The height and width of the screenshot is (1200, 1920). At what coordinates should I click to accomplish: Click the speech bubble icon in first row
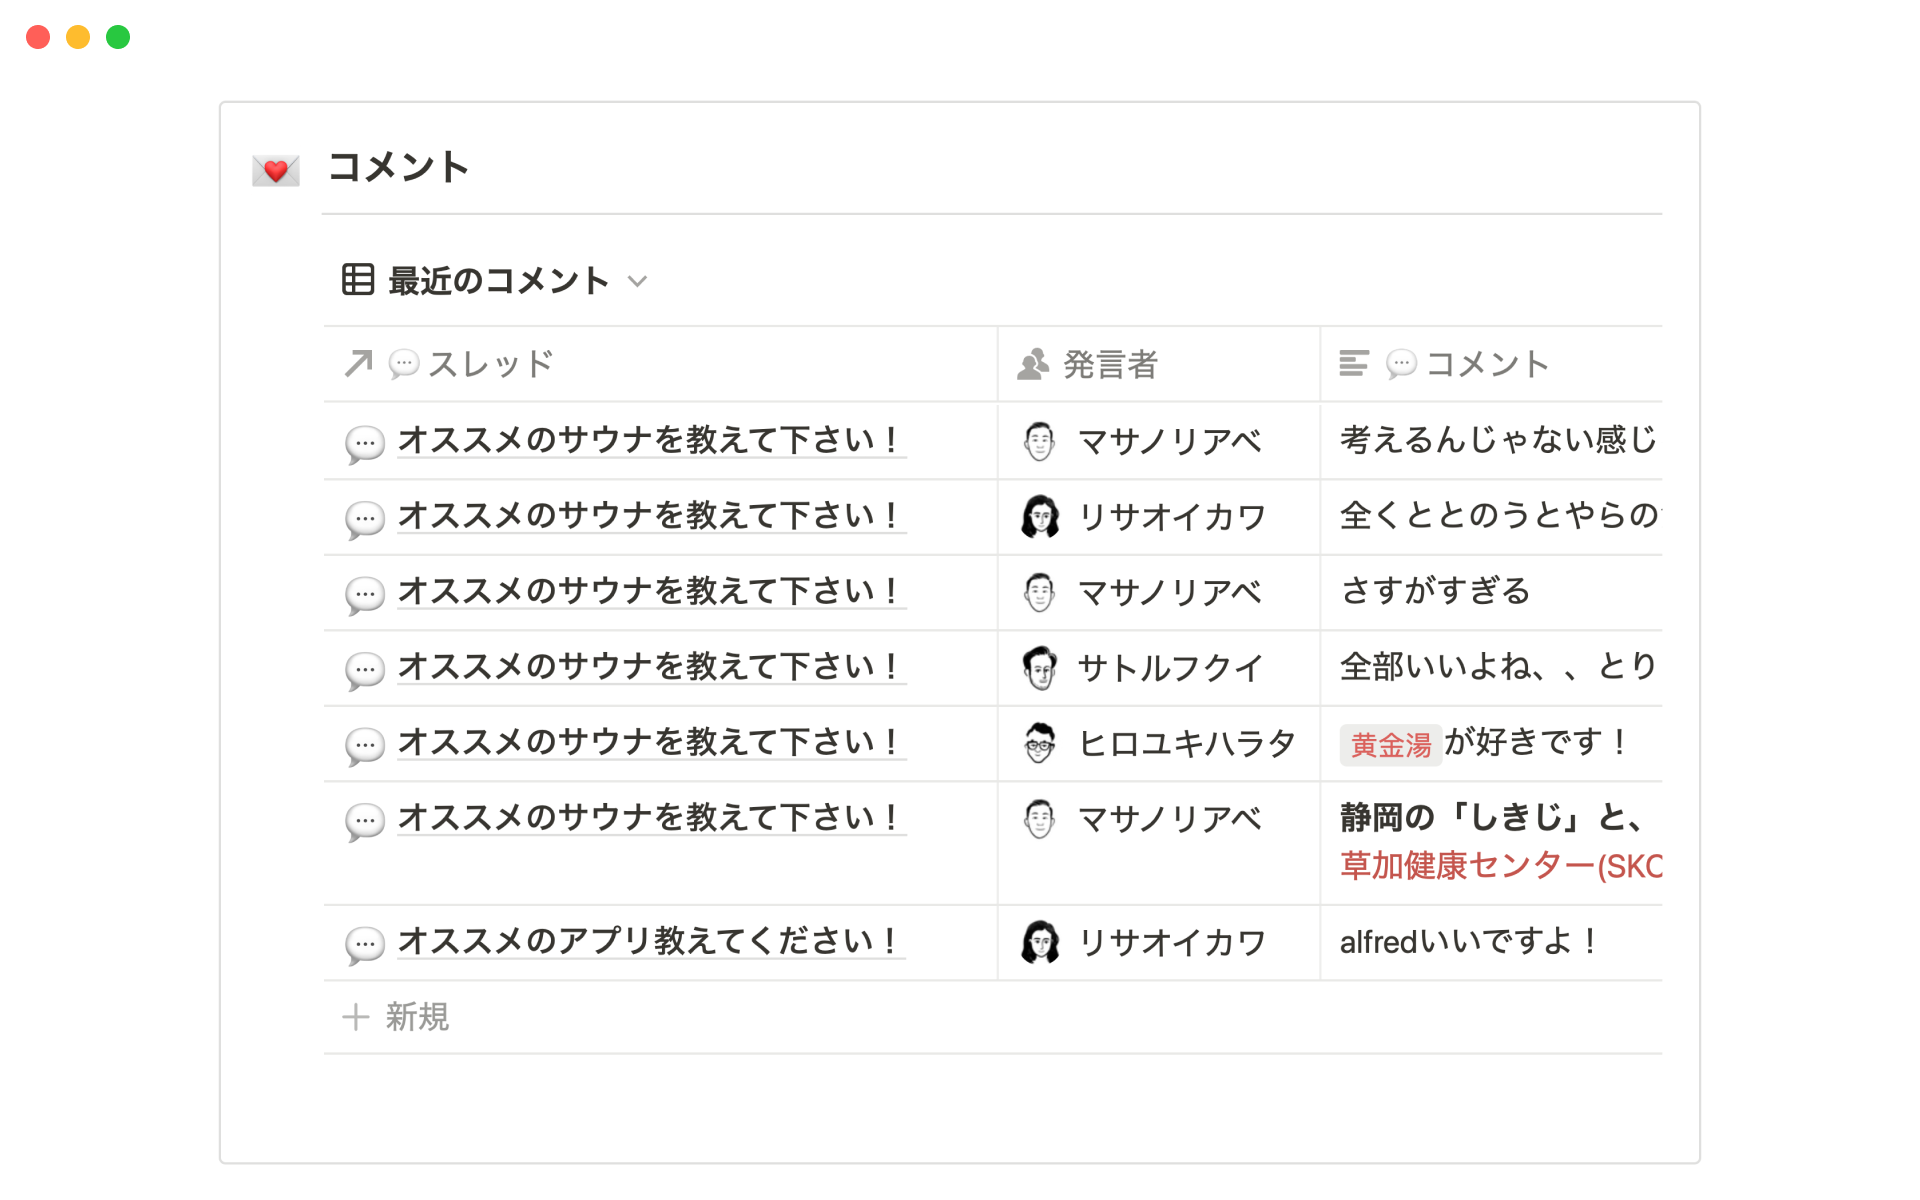tap(365, 442)
